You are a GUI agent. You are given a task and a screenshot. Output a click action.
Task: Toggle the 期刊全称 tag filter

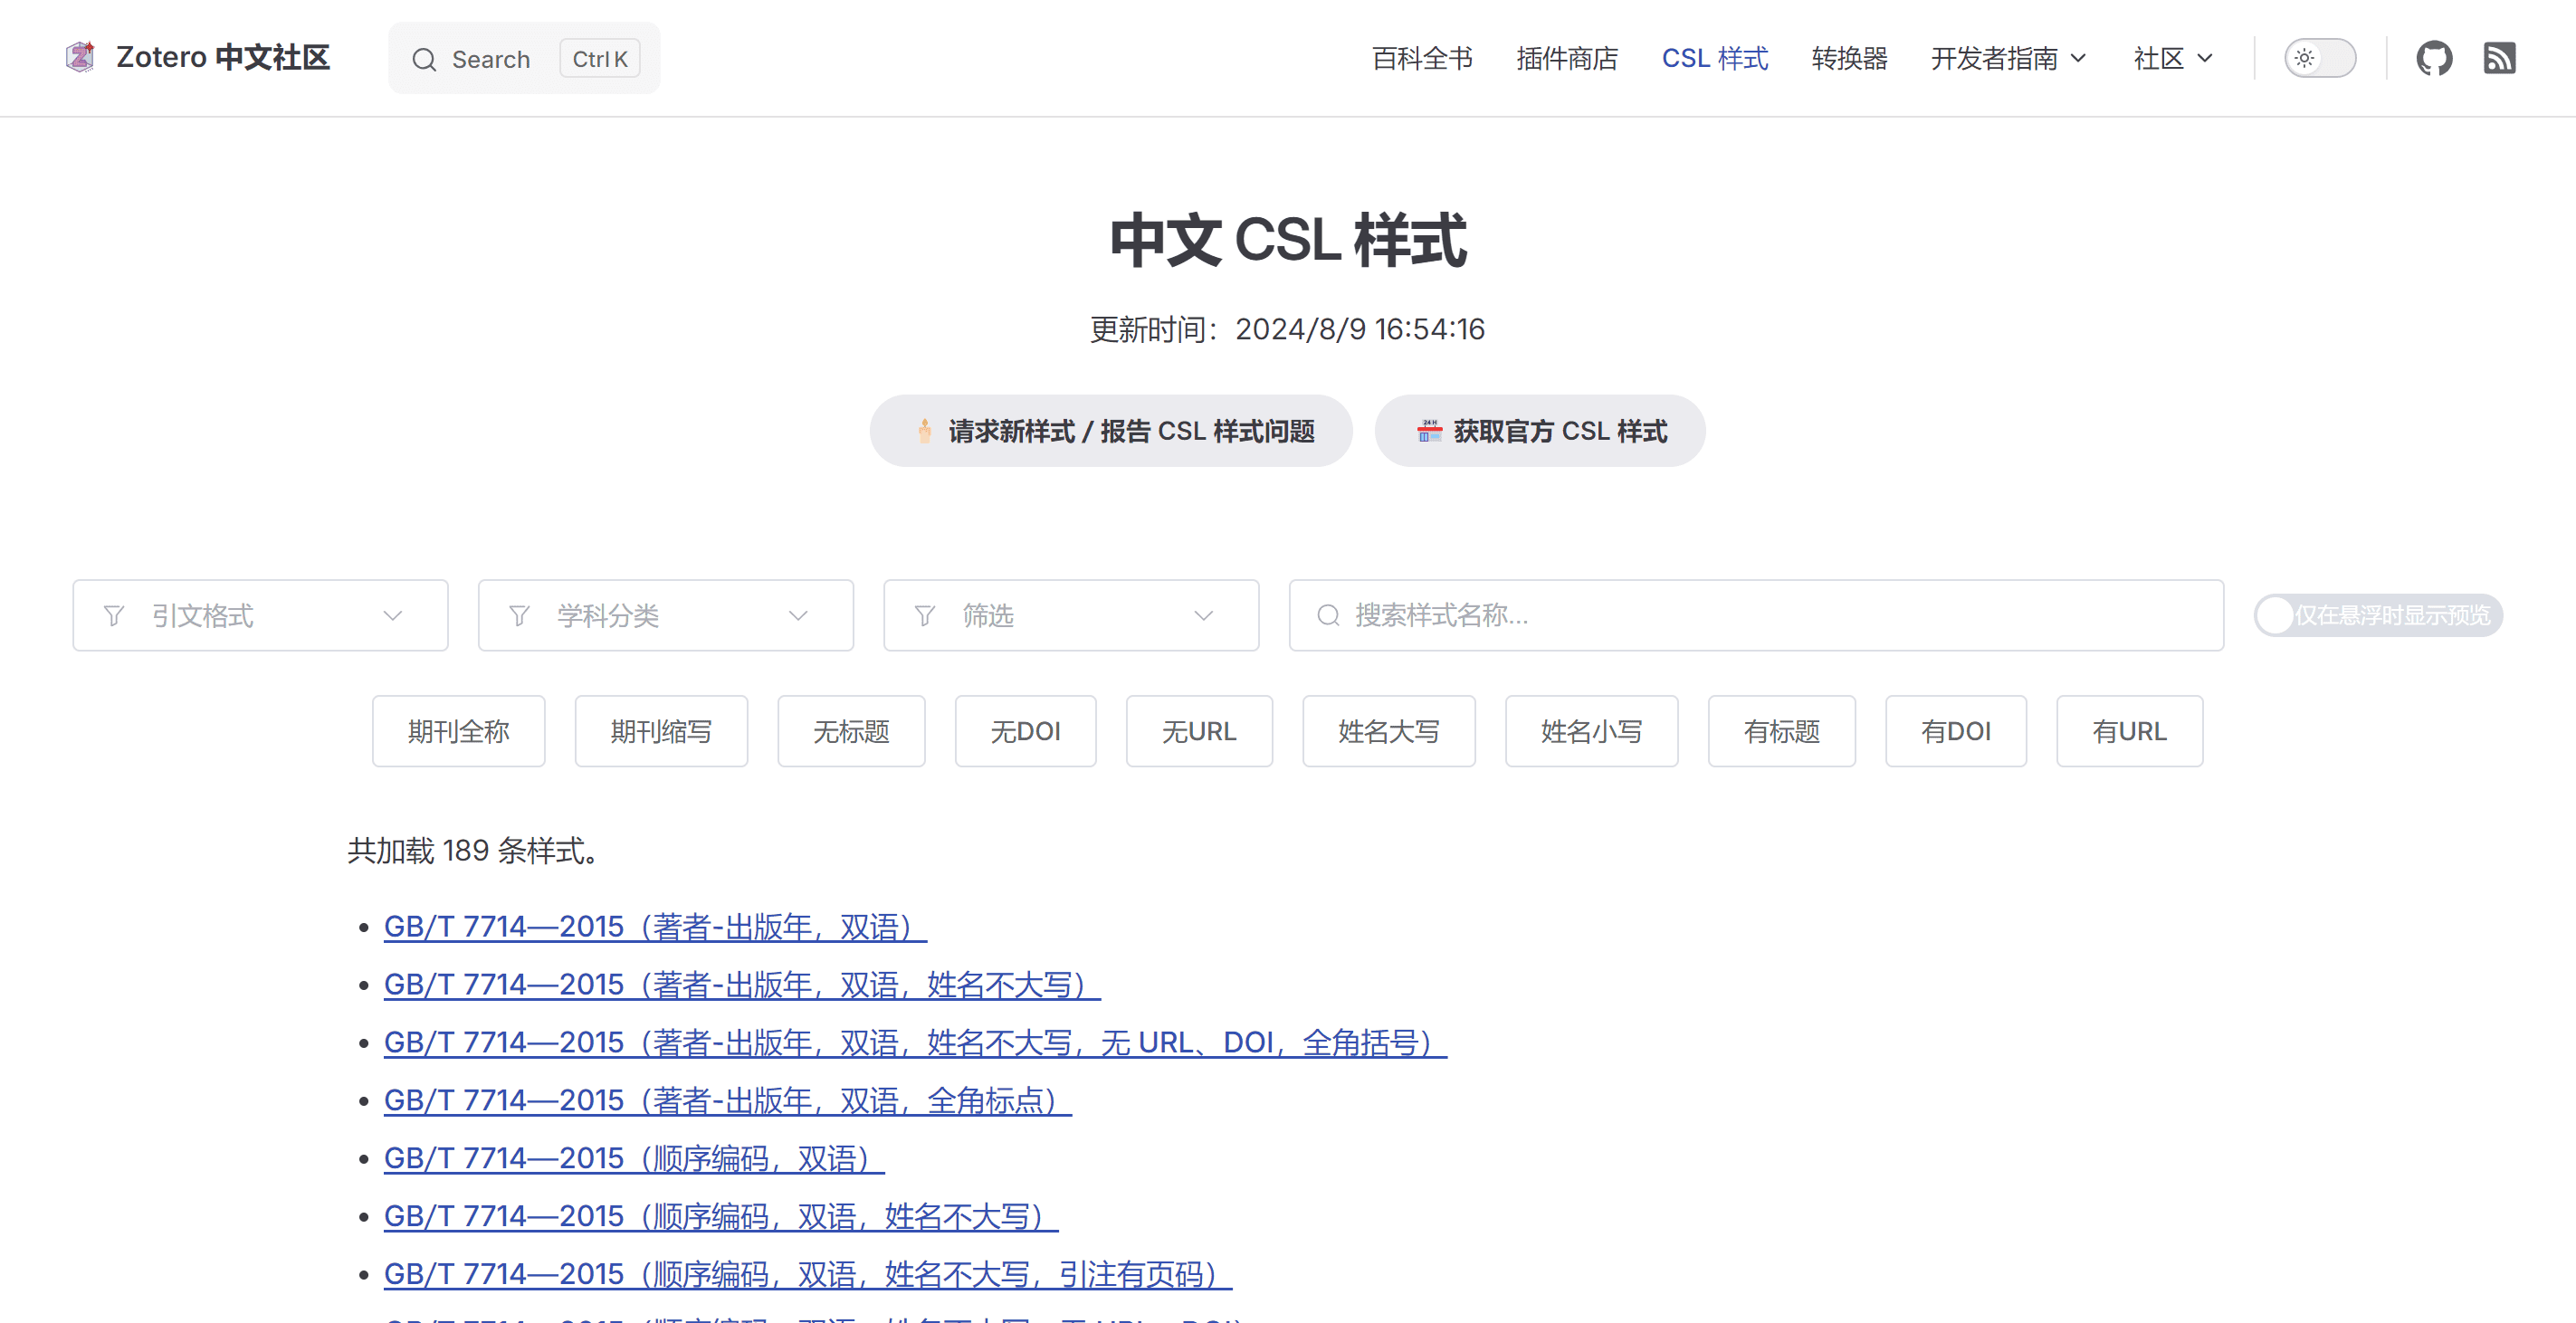[x=459, y=731]
